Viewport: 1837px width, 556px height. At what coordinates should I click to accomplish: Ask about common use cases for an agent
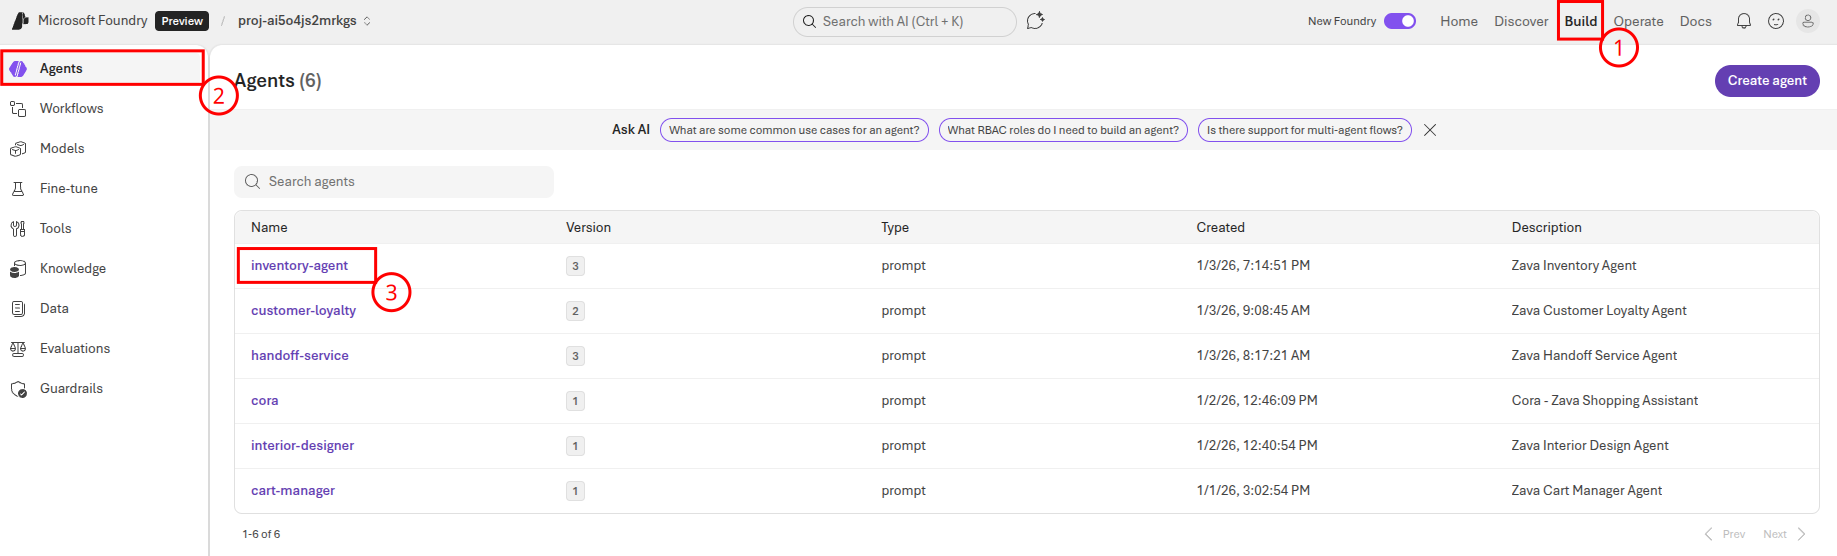pos(794,130)
